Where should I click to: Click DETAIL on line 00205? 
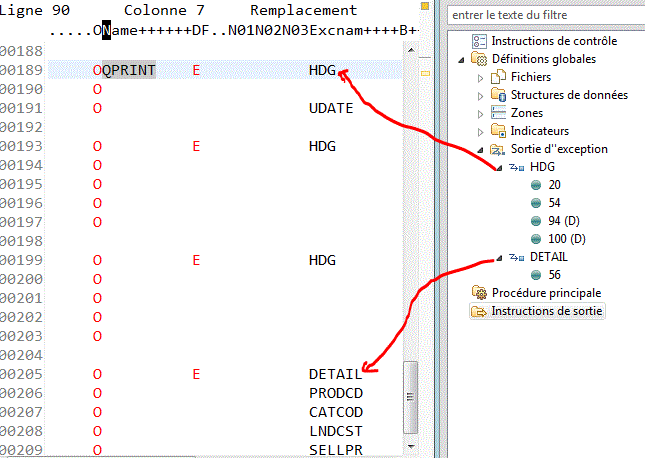pyautogui.click(x=336, y=374)
